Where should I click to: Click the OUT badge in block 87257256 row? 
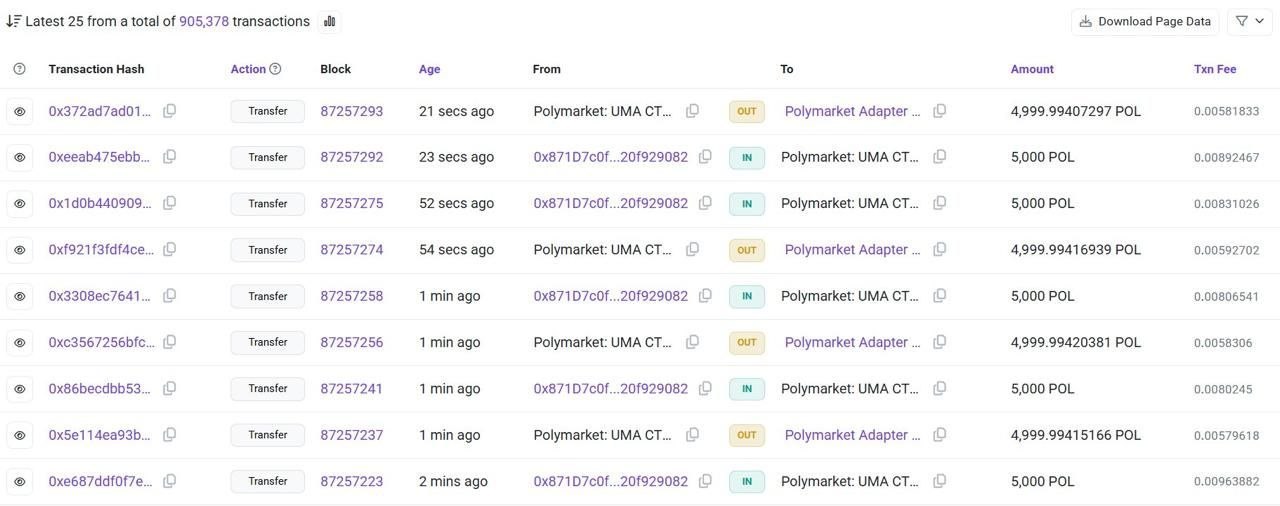tap(746, 342)
